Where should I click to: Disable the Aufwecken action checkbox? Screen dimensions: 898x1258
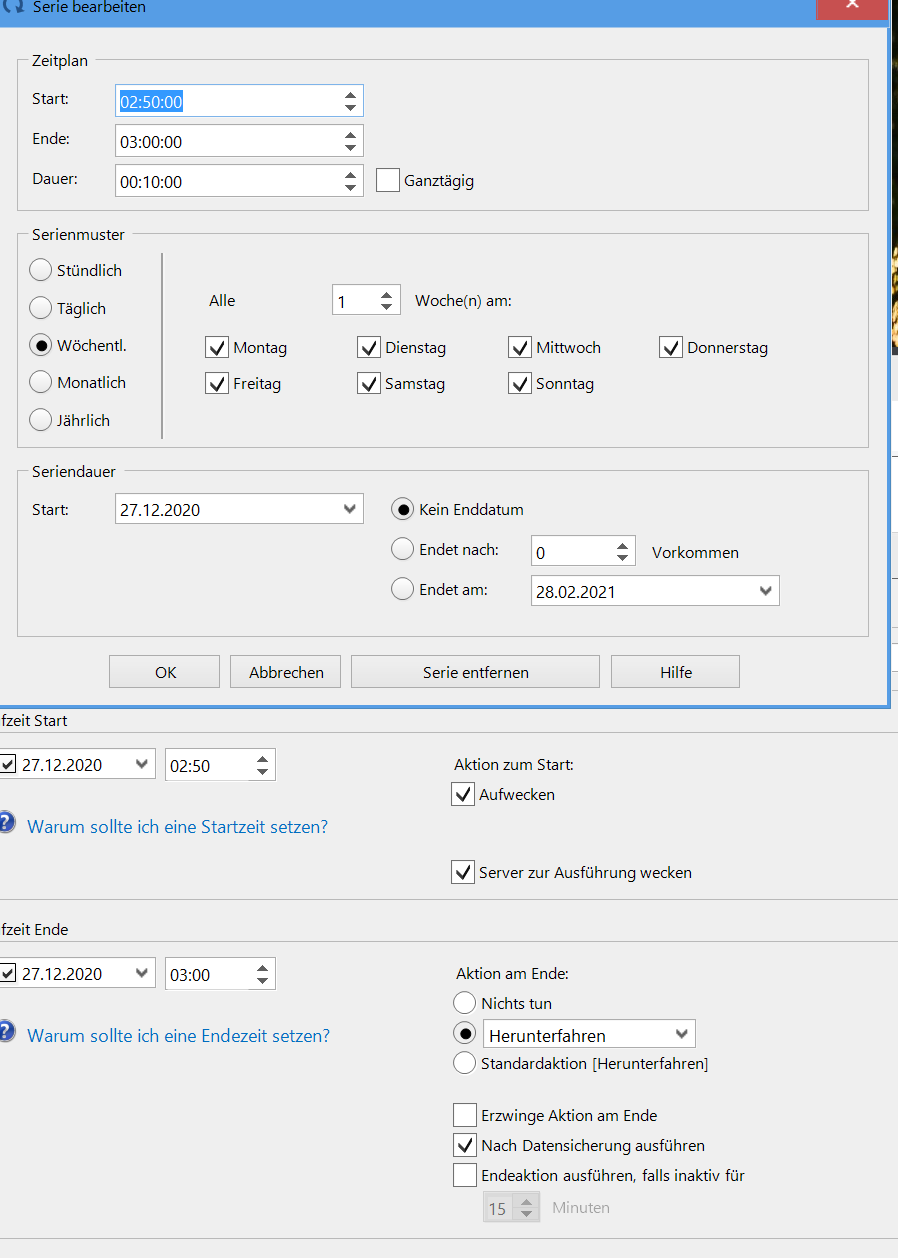463,794
